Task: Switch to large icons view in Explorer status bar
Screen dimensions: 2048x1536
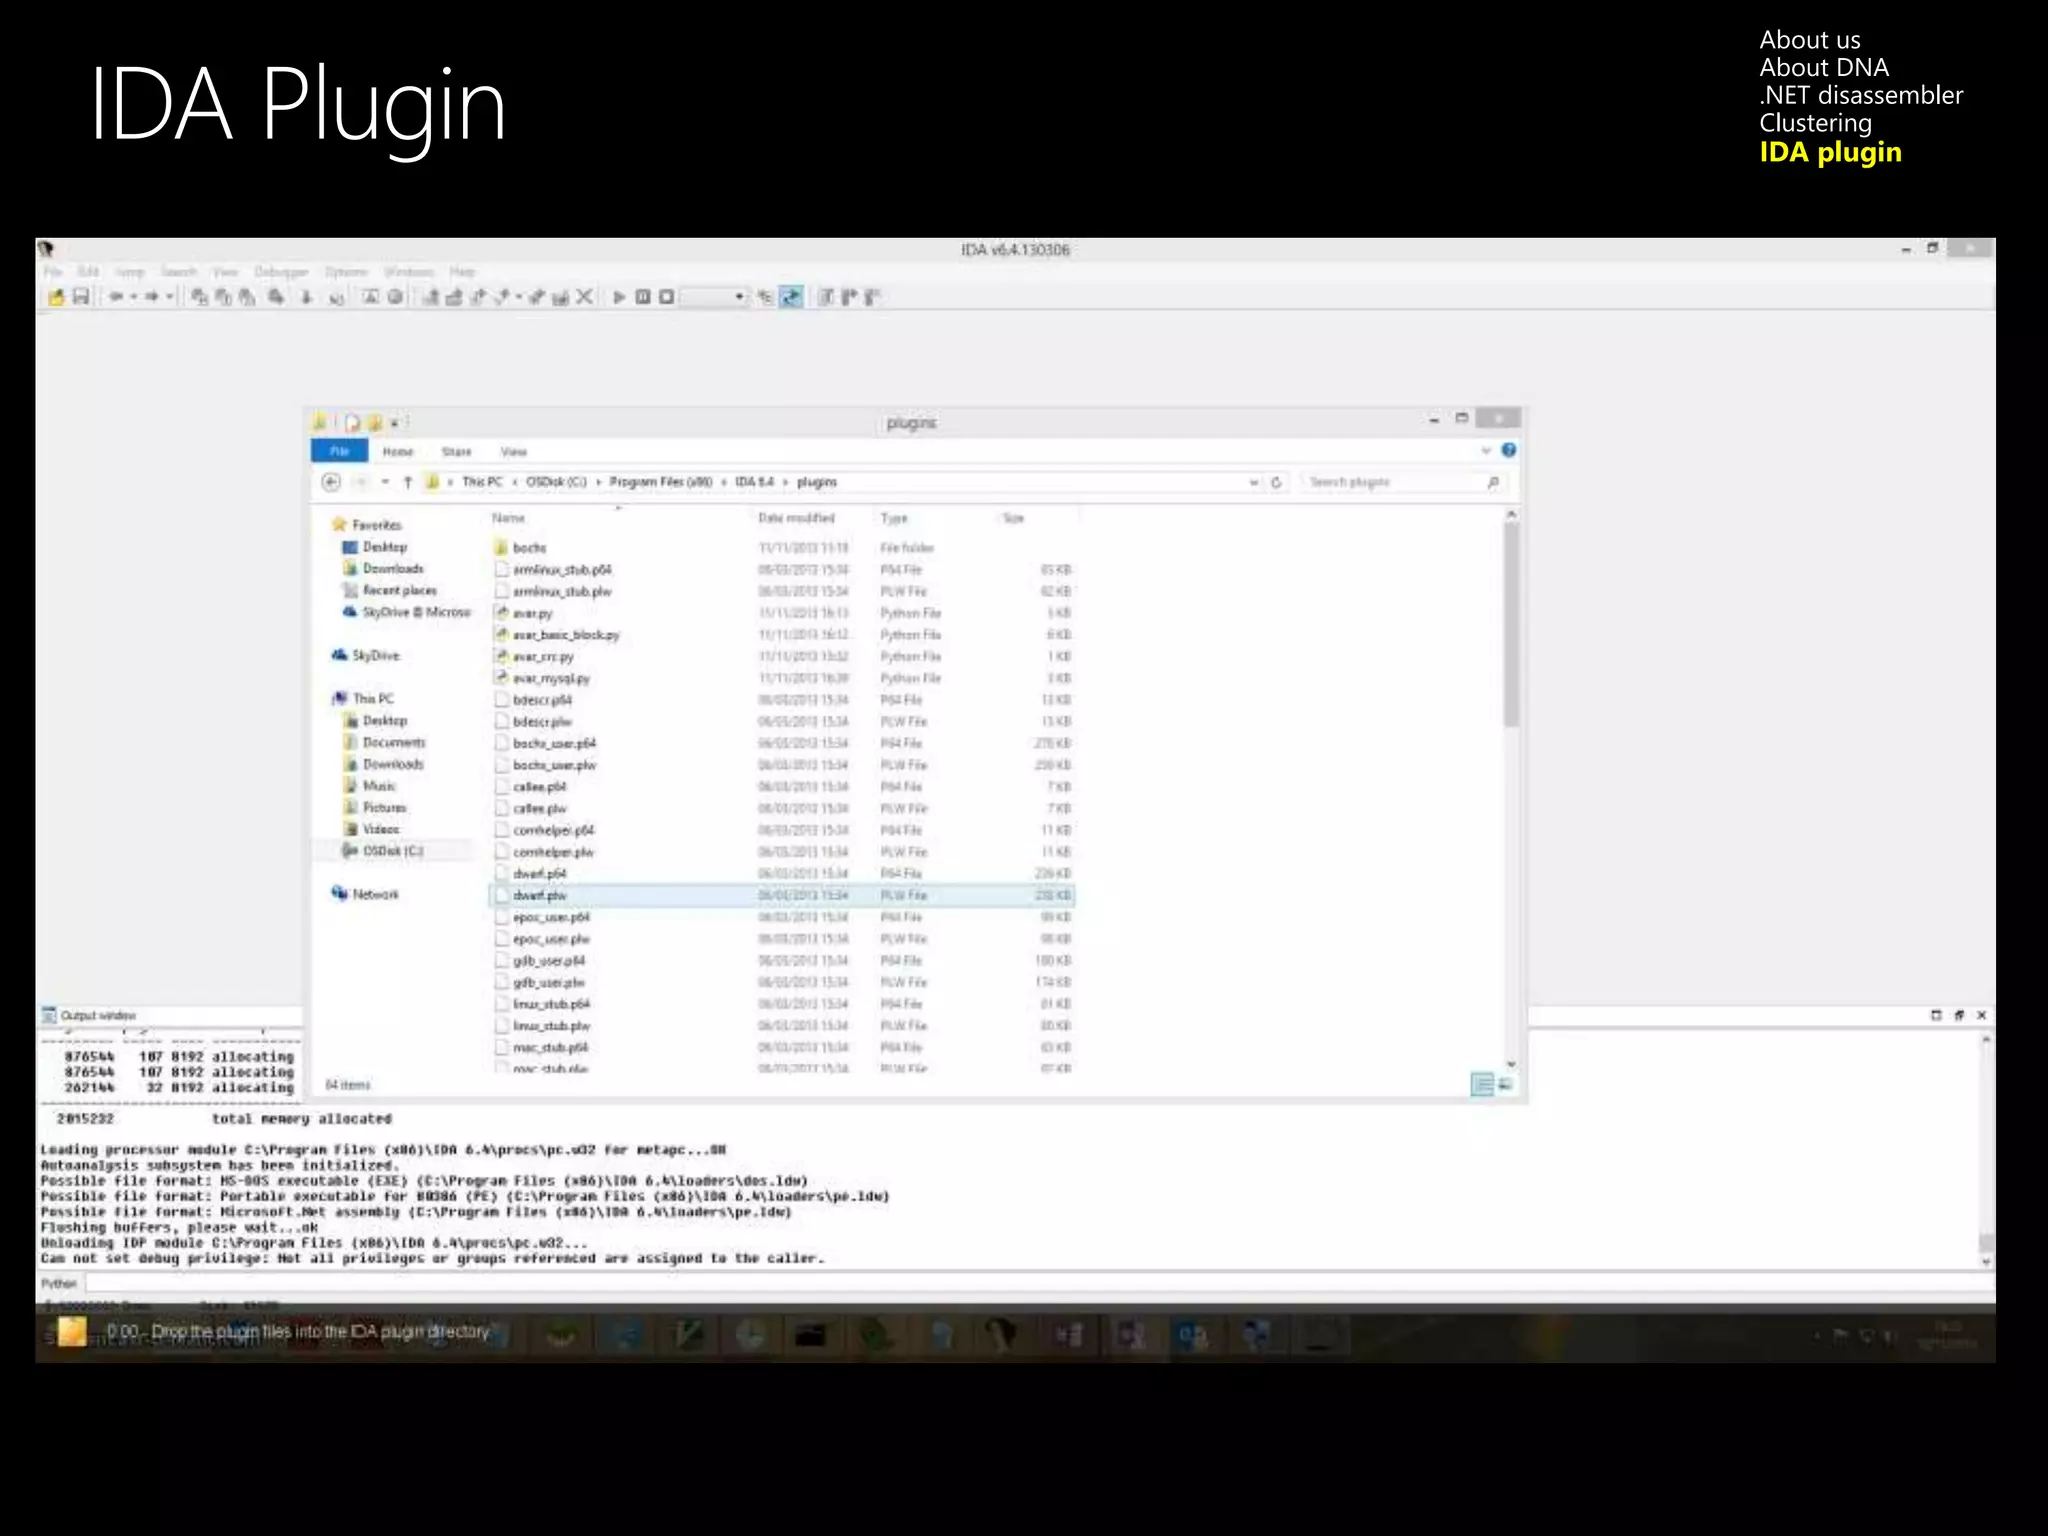Action: [1506, 1084]
